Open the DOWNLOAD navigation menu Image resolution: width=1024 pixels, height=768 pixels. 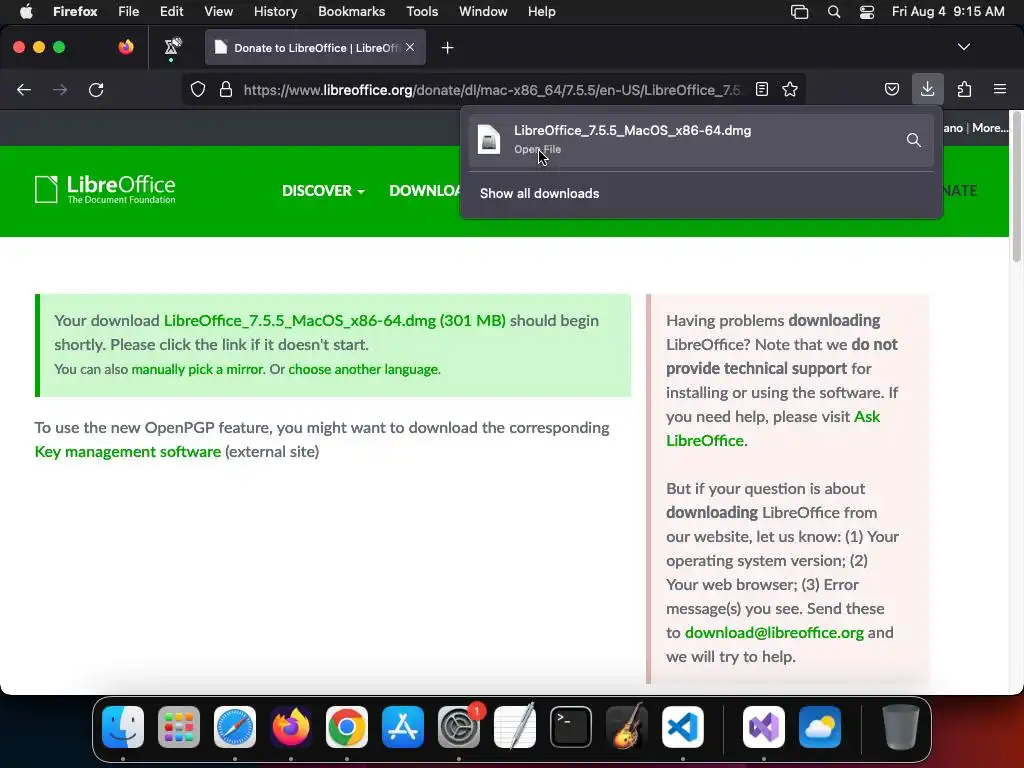click(x=424, y=191)
